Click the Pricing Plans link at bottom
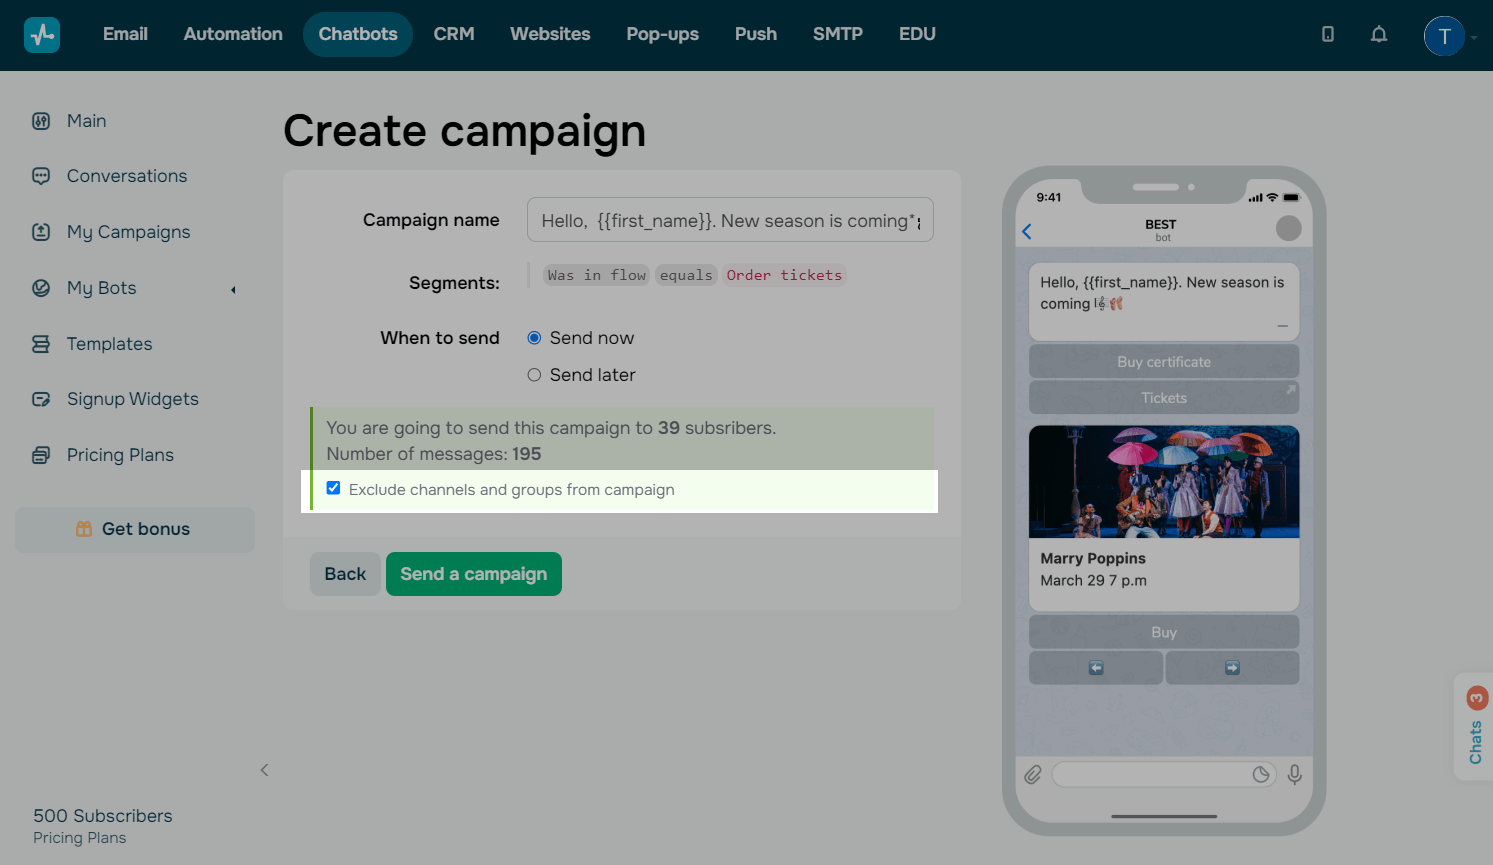Viewport: 1493px width, 865px height. click(x=79, y=838)
